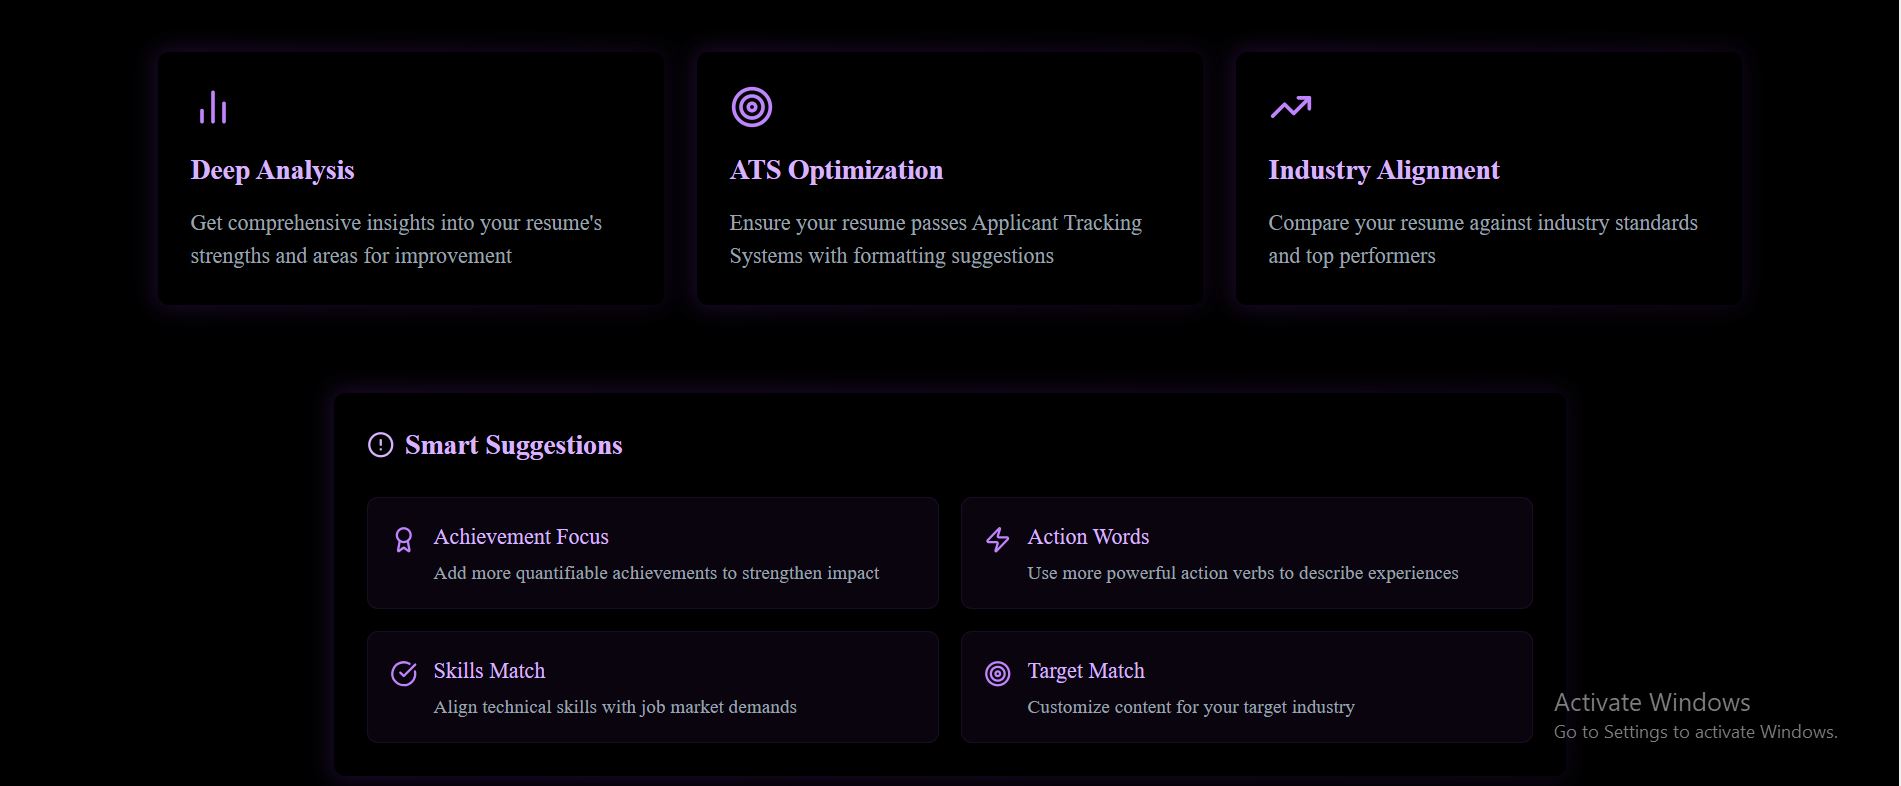Click the lightning bolt icon for Action Words

click(x=997, y=540)
